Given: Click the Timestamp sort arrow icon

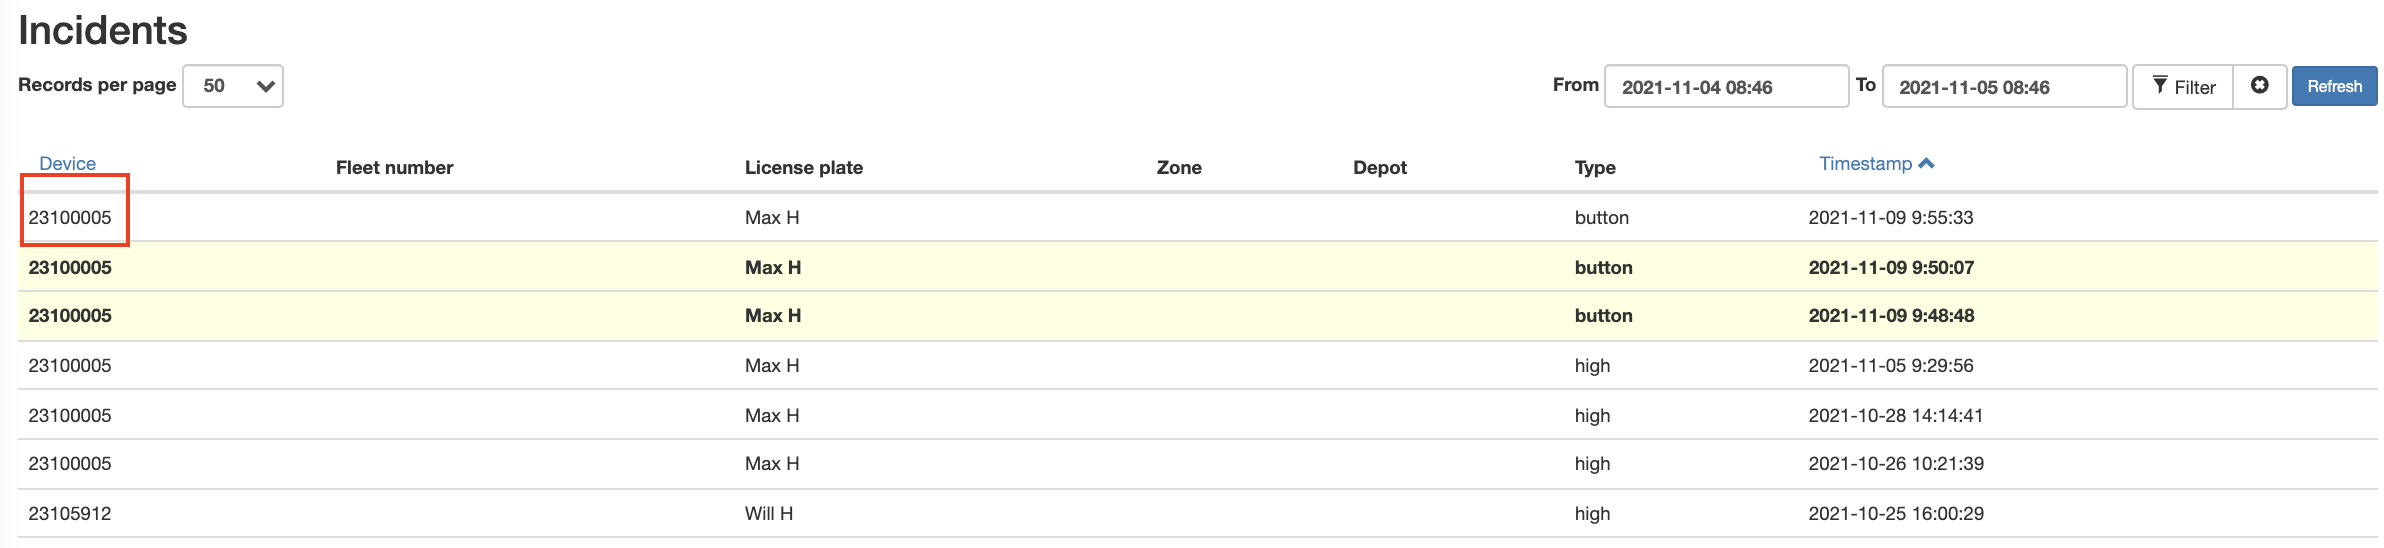Looking at the screenshot, I should (1927, 163).
